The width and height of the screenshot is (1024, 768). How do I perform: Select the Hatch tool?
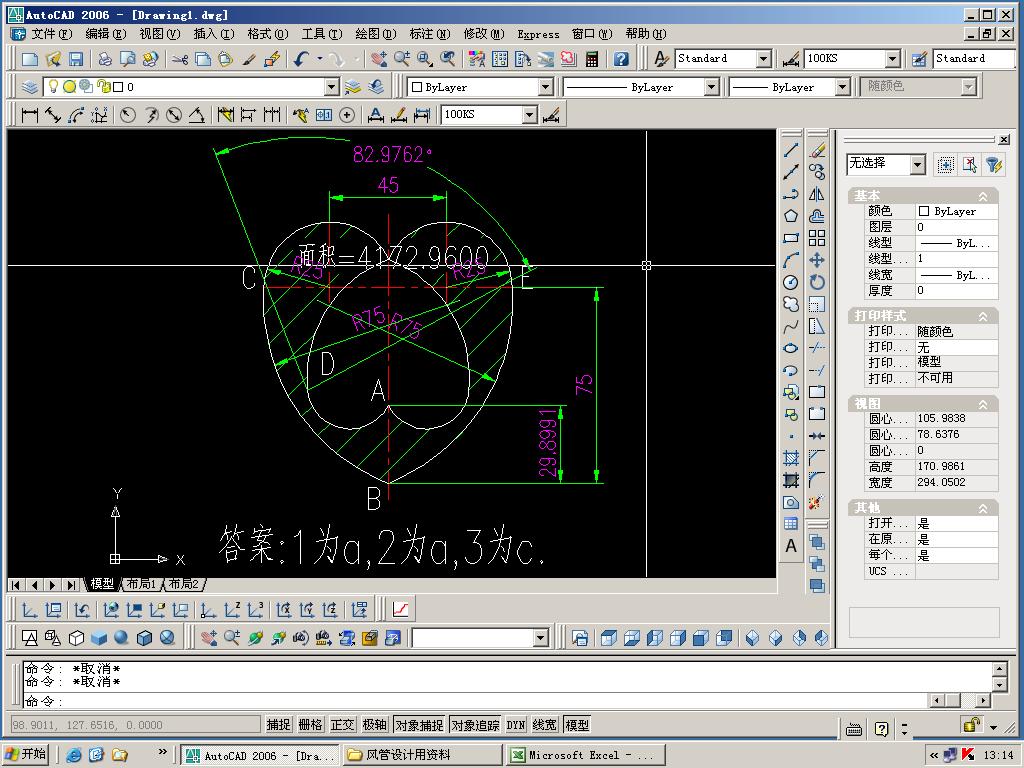click(791, 458)
